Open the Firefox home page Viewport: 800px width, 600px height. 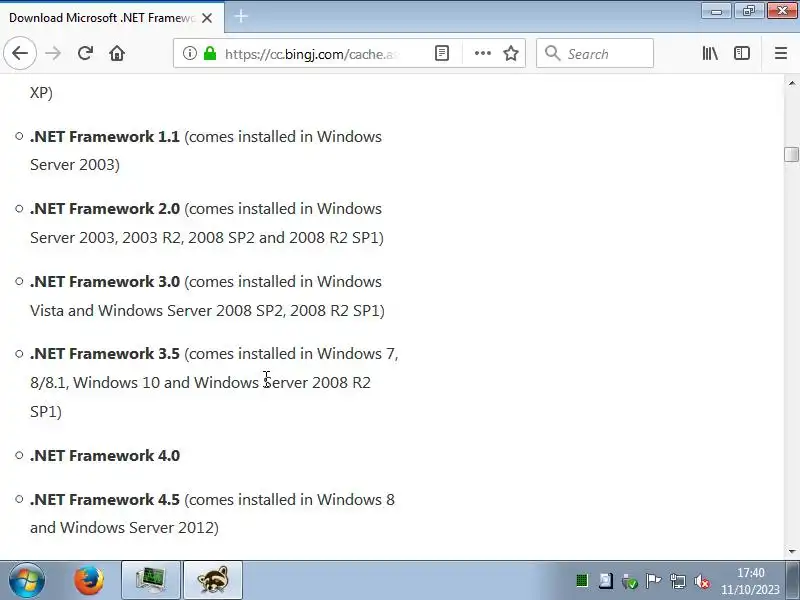tap(117, 53)
